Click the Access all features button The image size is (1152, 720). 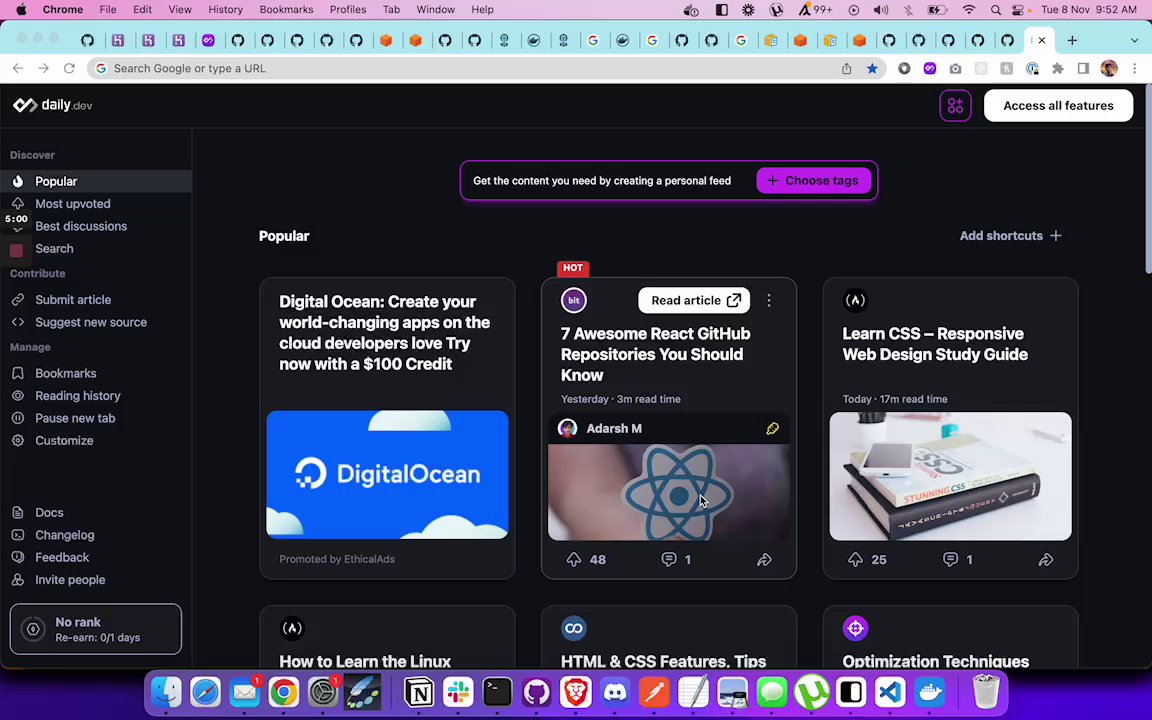1058,106
